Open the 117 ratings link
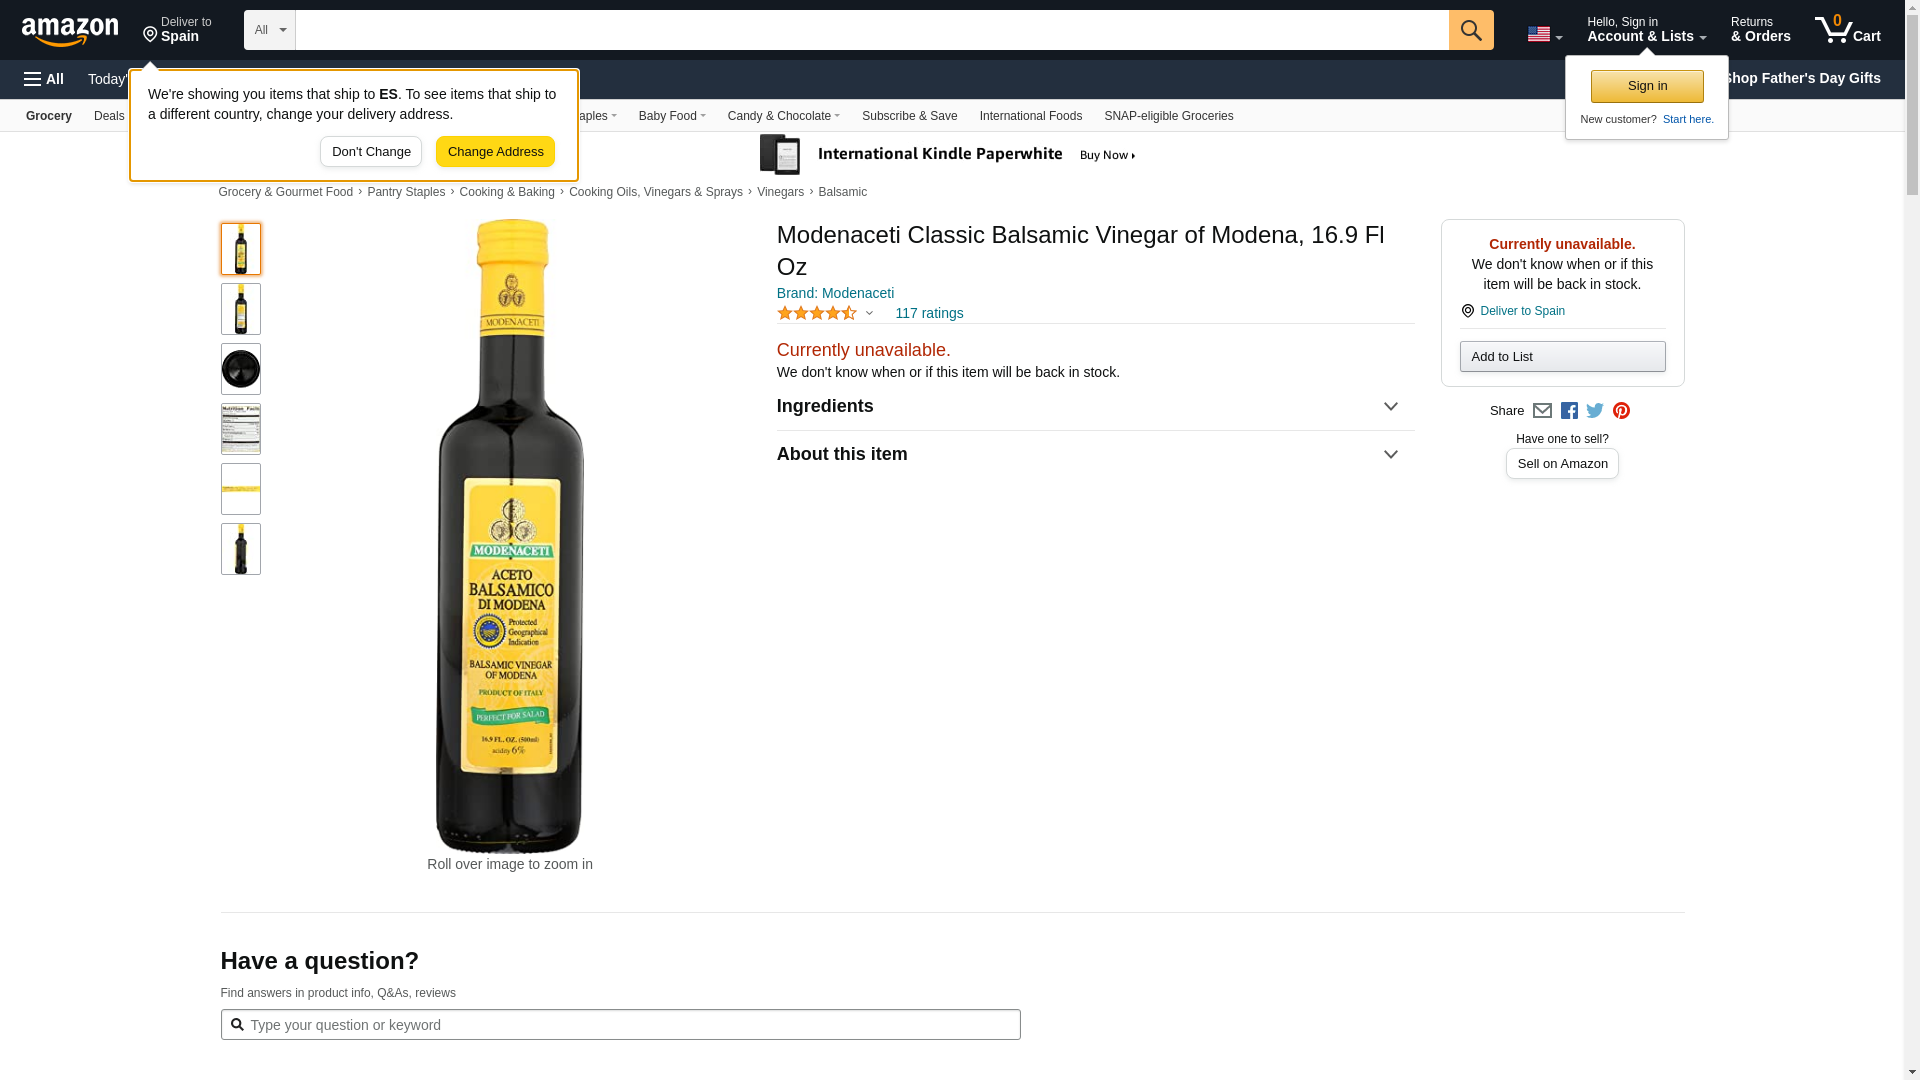This screenshot has height=1080, width=1920. [928, 314]
